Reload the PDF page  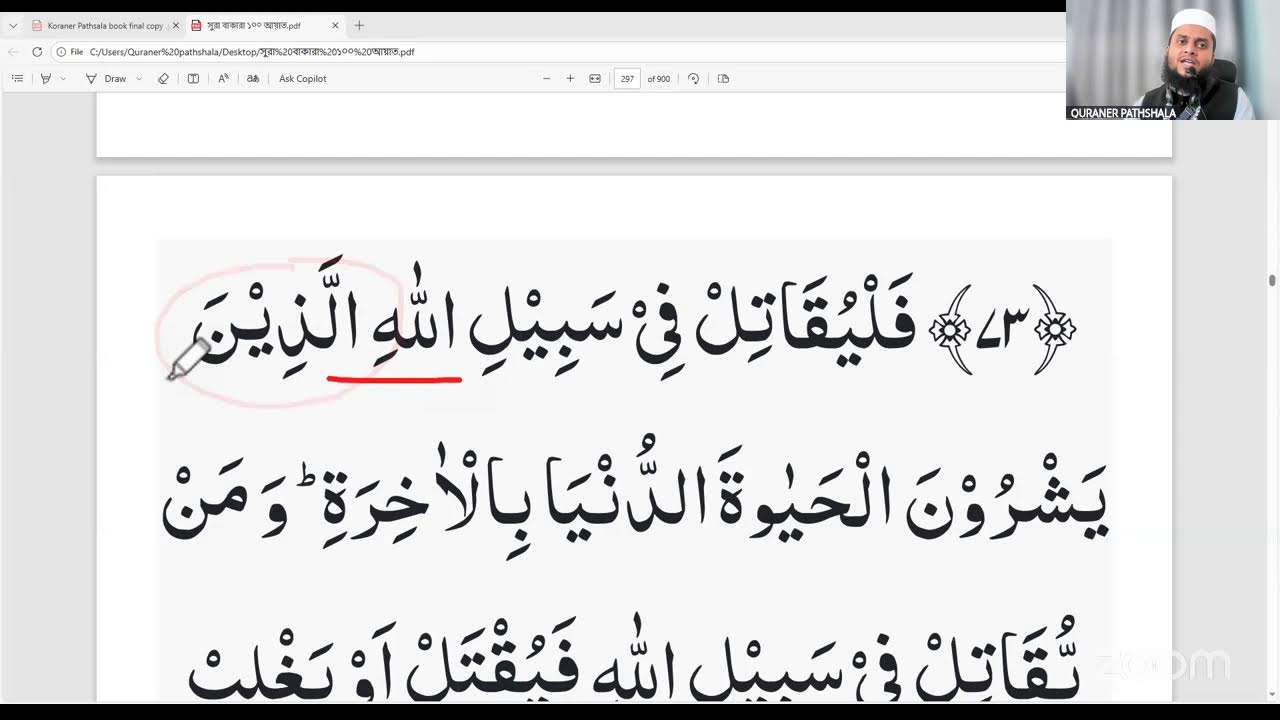tap(37, 52)
